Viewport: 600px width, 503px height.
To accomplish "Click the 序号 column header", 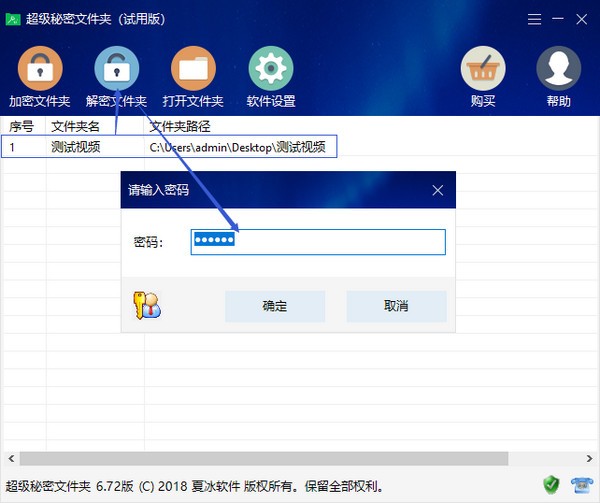I will [x=22, y=127].
